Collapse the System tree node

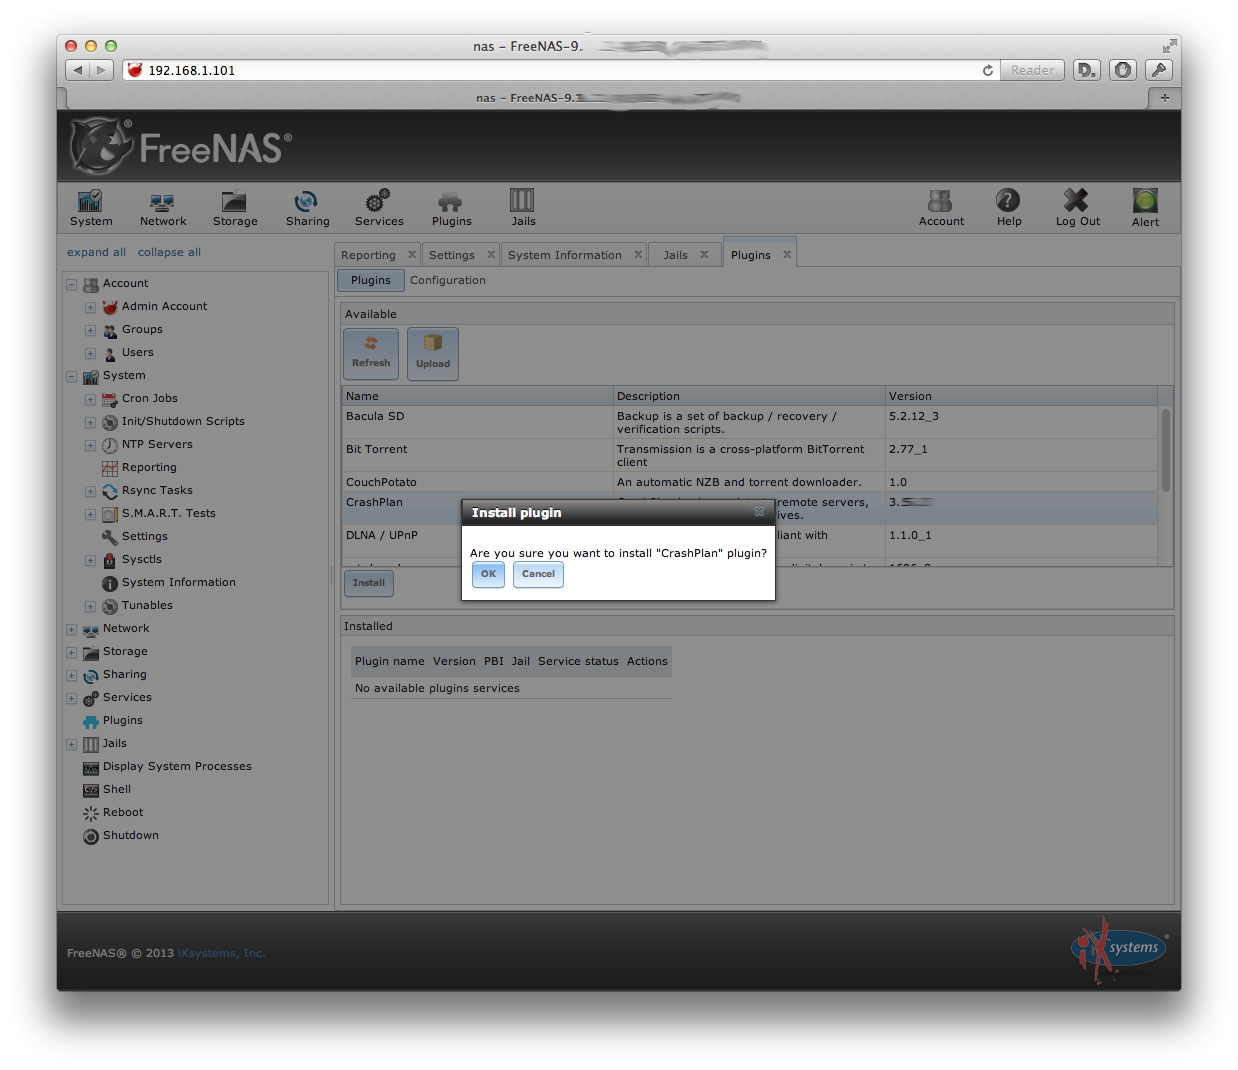tap(72, 376)
